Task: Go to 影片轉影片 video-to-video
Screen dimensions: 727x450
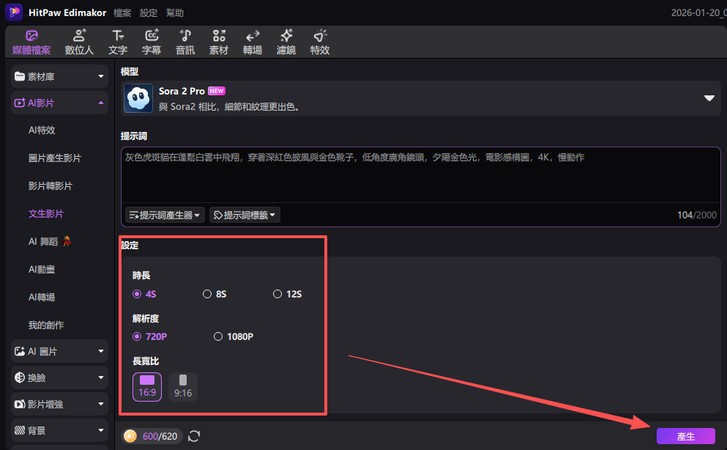Action: [x=50, y=186]
